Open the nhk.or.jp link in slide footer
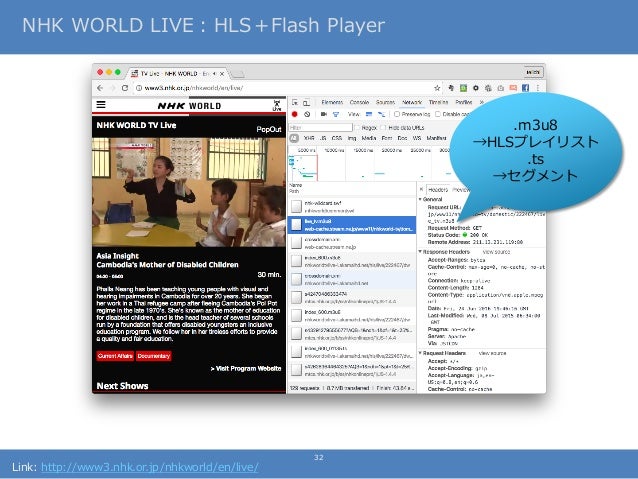The image size is (638, 479). click(x=149, y=467)
